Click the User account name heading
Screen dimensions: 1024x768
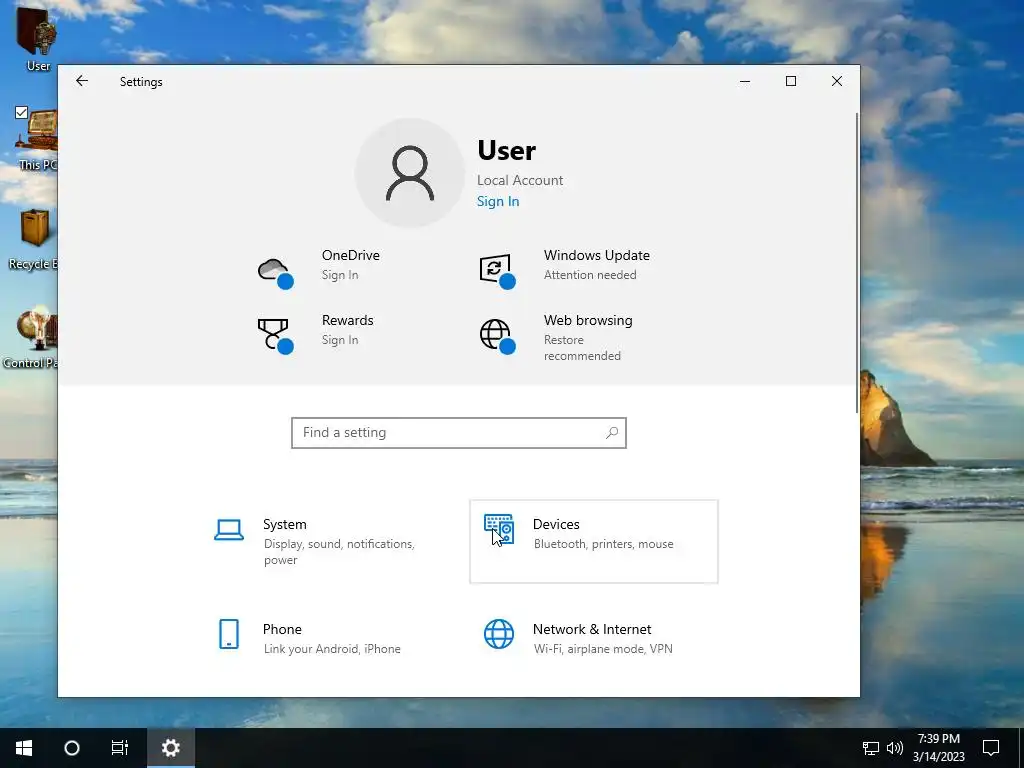tap(506, 150)
